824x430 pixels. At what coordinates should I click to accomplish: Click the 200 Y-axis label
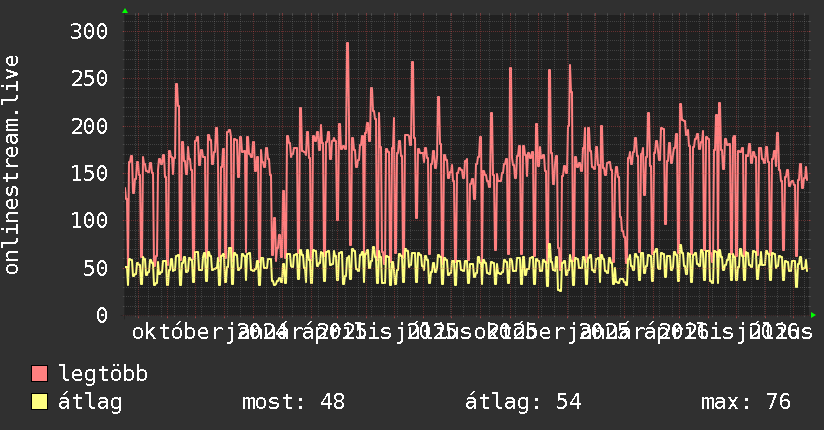coord(89,126)
